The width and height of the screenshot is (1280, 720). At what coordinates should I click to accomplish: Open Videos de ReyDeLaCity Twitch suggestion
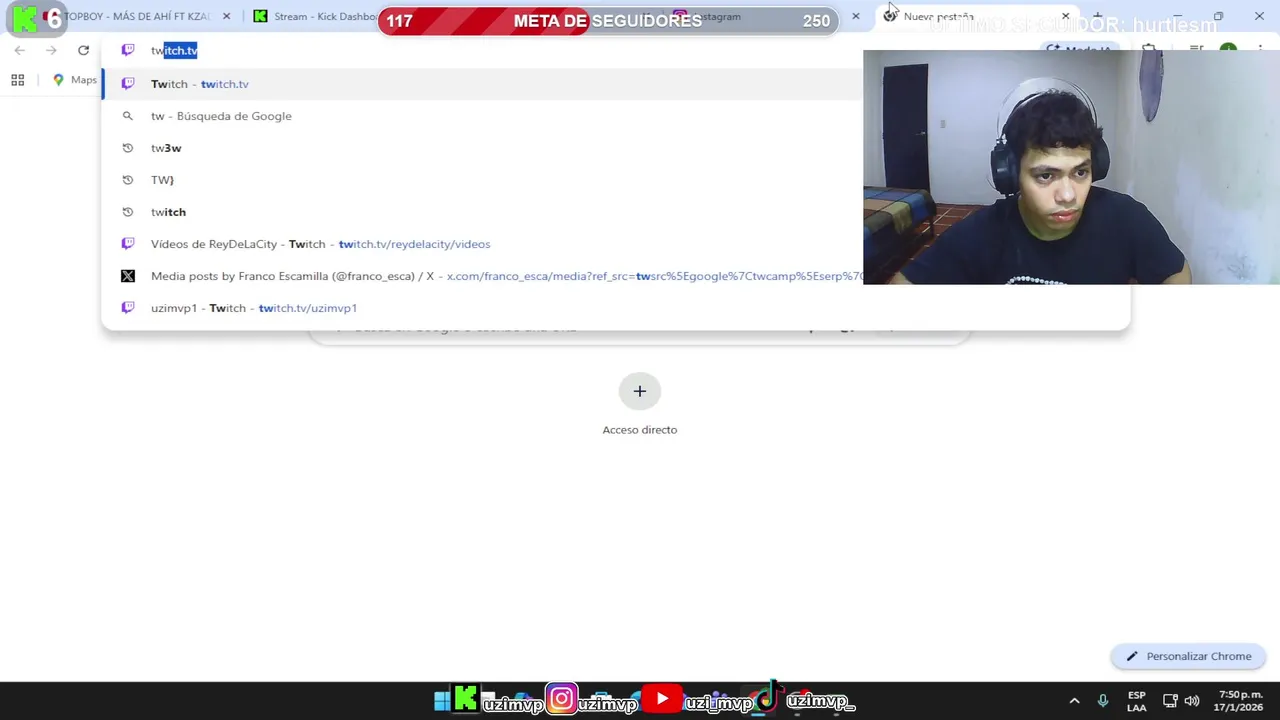point(482,244)
